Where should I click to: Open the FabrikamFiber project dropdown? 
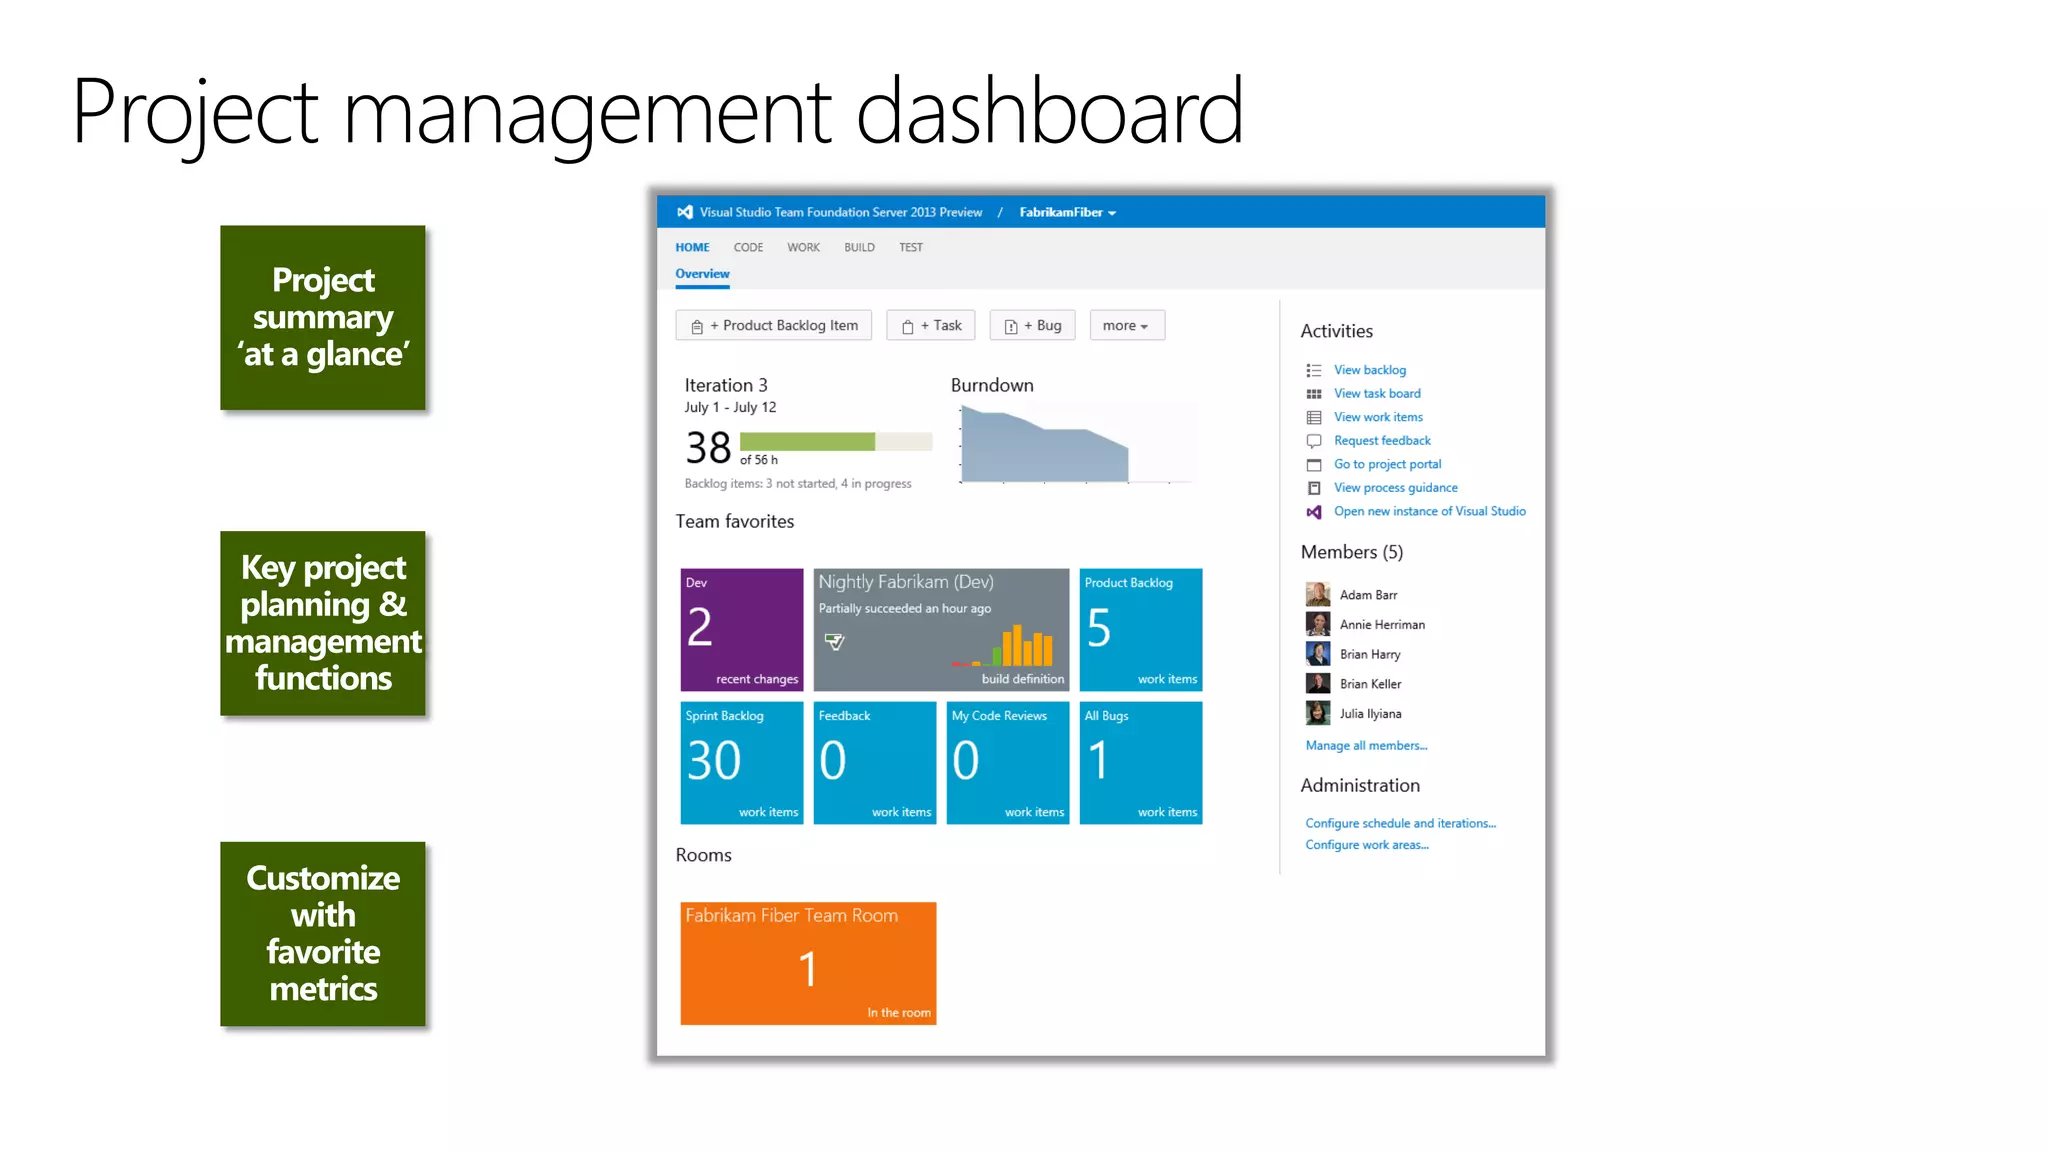[x=1067, y=212]
